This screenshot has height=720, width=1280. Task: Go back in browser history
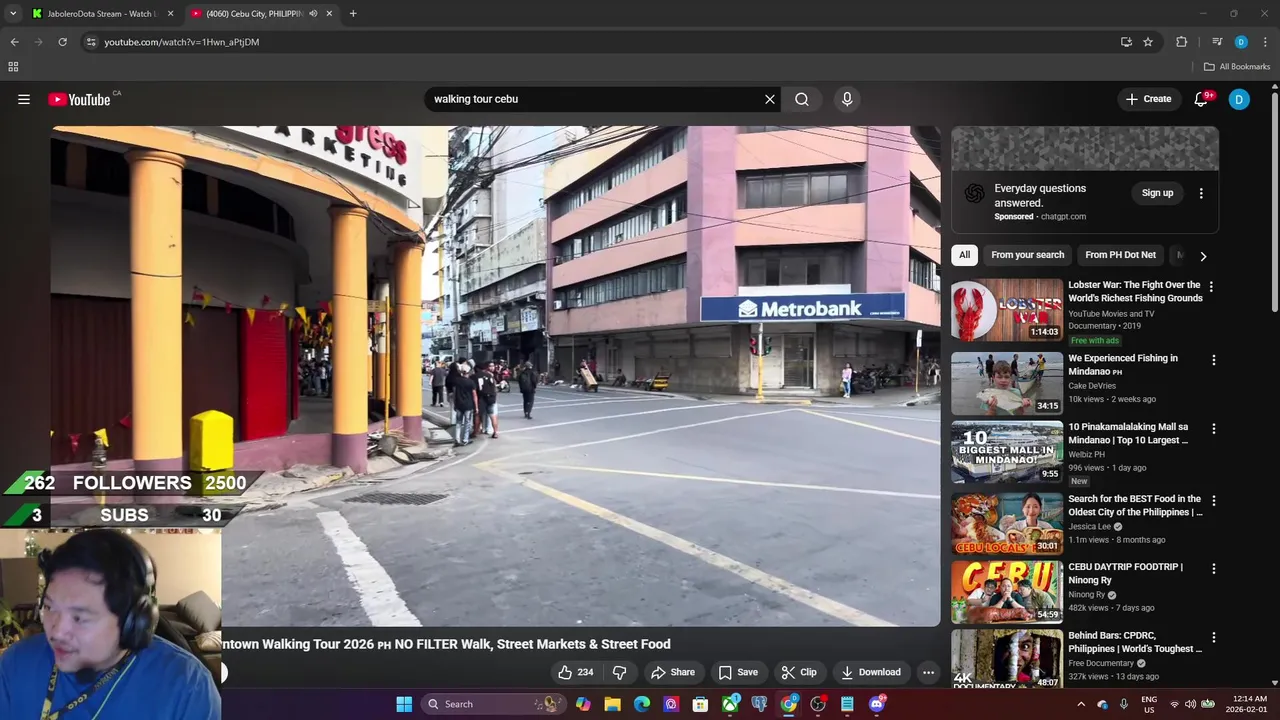pos(14,42)
